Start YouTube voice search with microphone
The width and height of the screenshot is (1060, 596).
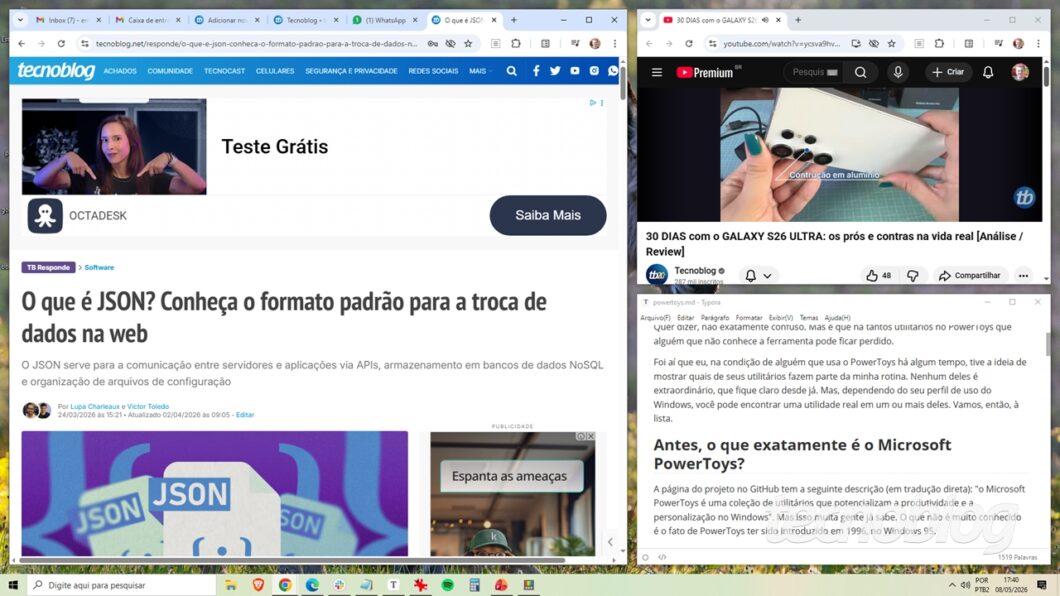pos(898,72)
